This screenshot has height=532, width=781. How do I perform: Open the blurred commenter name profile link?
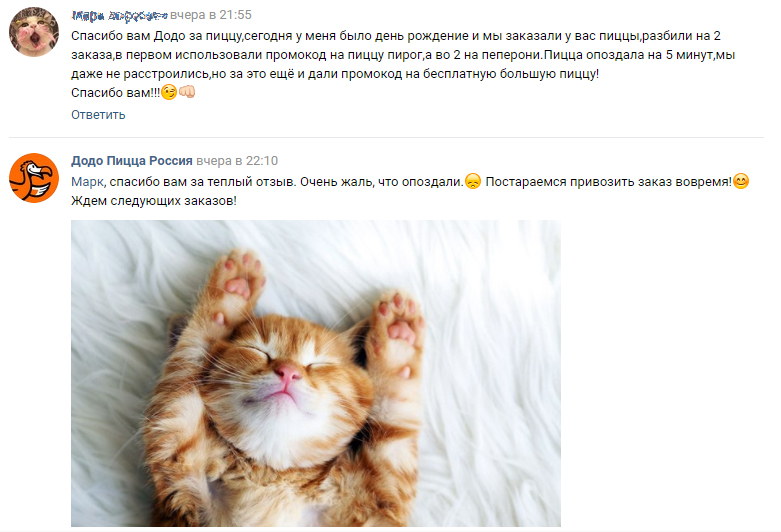pyautogui.click(x=119, y=15)
